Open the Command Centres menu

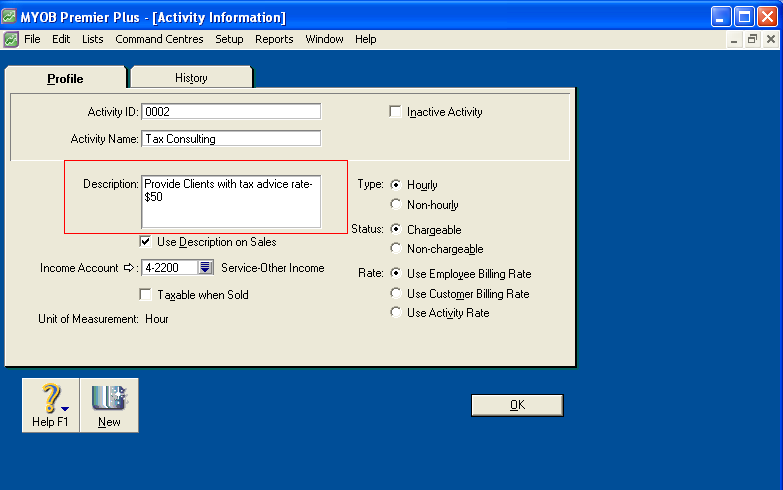pos(159,39)
